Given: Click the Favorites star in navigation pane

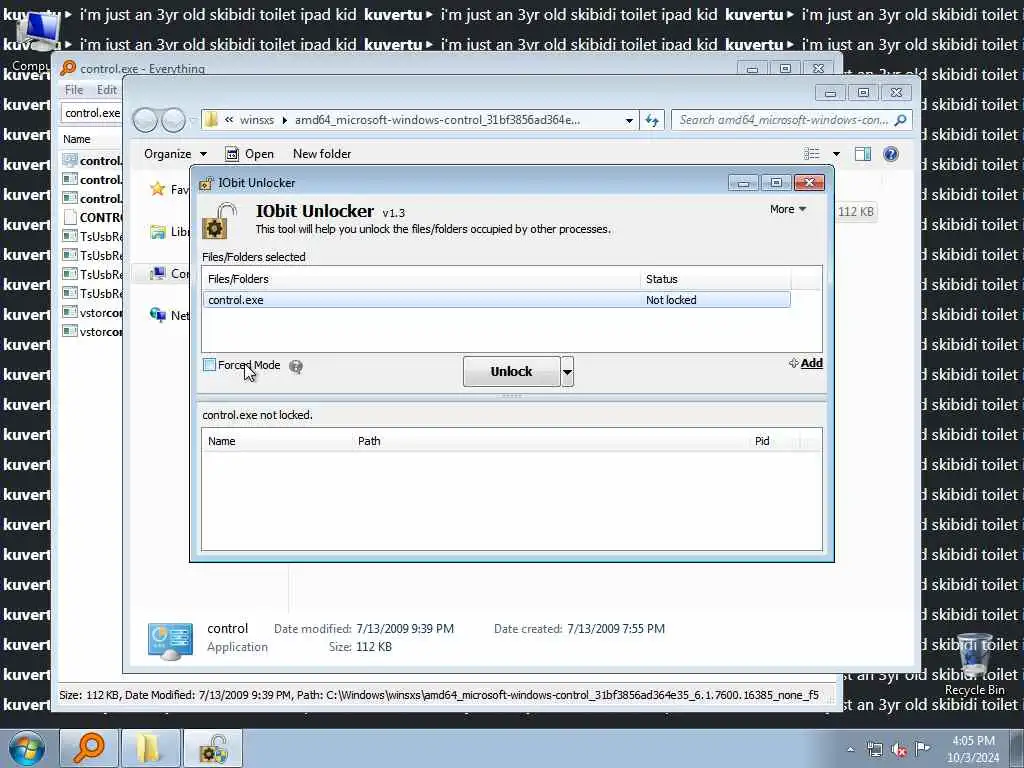Looking at the screenshot, I should (157, 189).
